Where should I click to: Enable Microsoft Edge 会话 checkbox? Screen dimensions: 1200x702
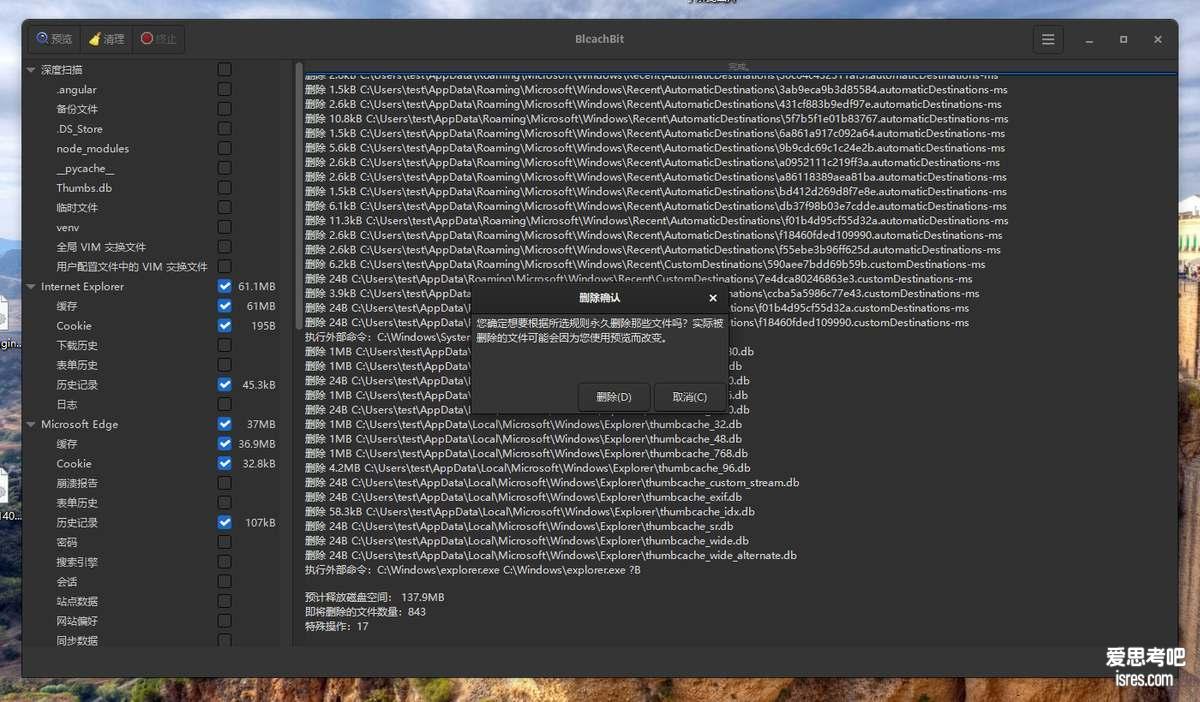[224, 581]
